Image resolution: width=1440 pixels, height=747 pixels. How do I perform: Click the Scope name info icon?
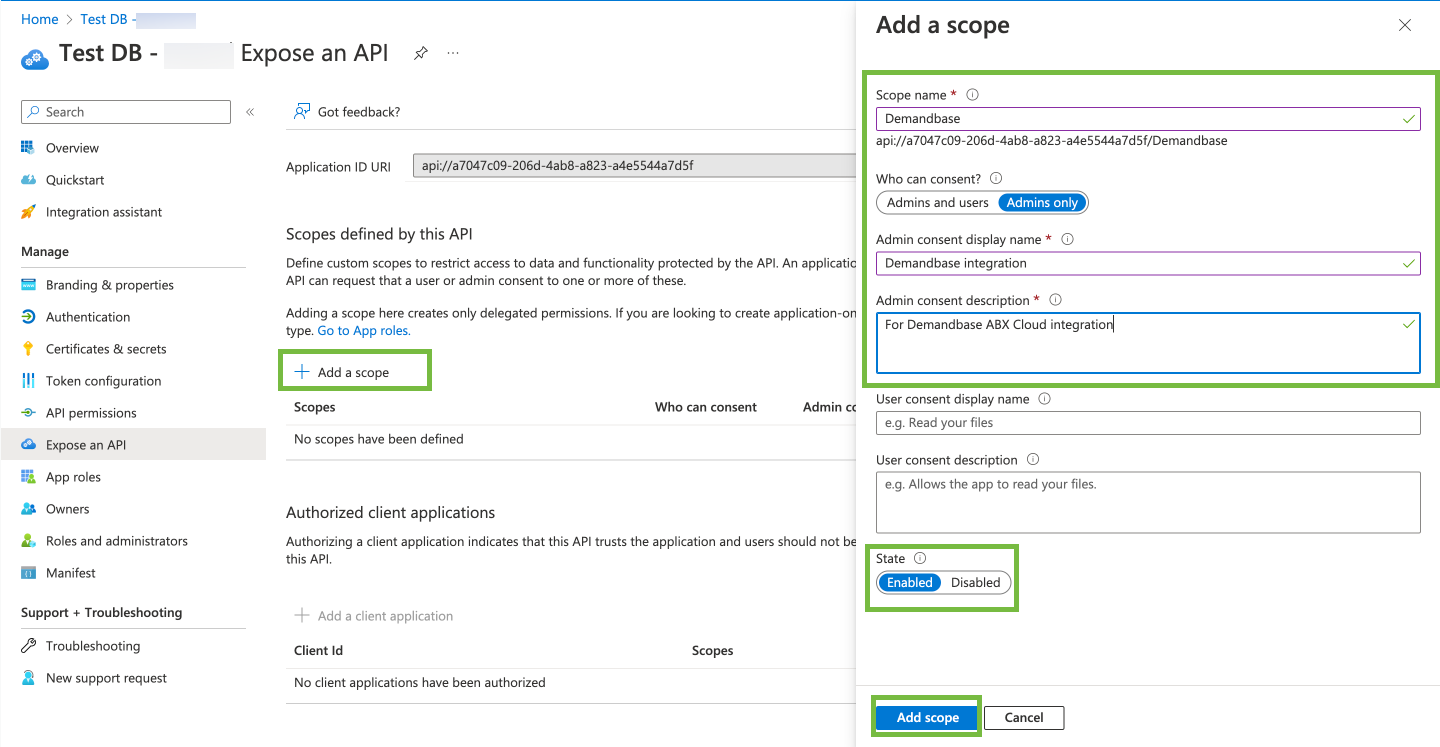972,95
